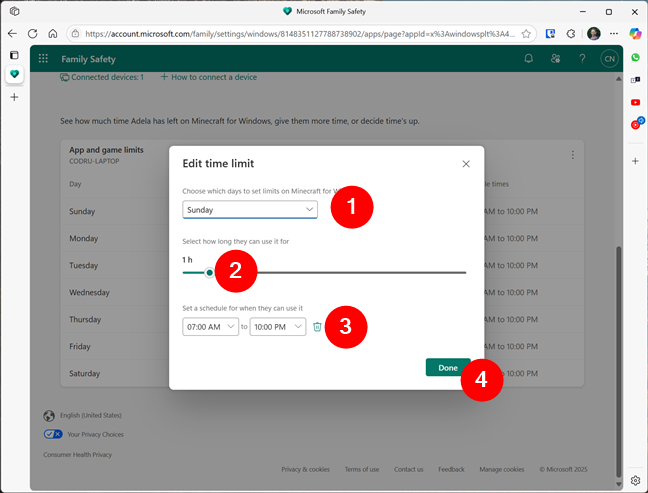Open the browser home page
Screen dimensions: 648x493
(52, 33)
